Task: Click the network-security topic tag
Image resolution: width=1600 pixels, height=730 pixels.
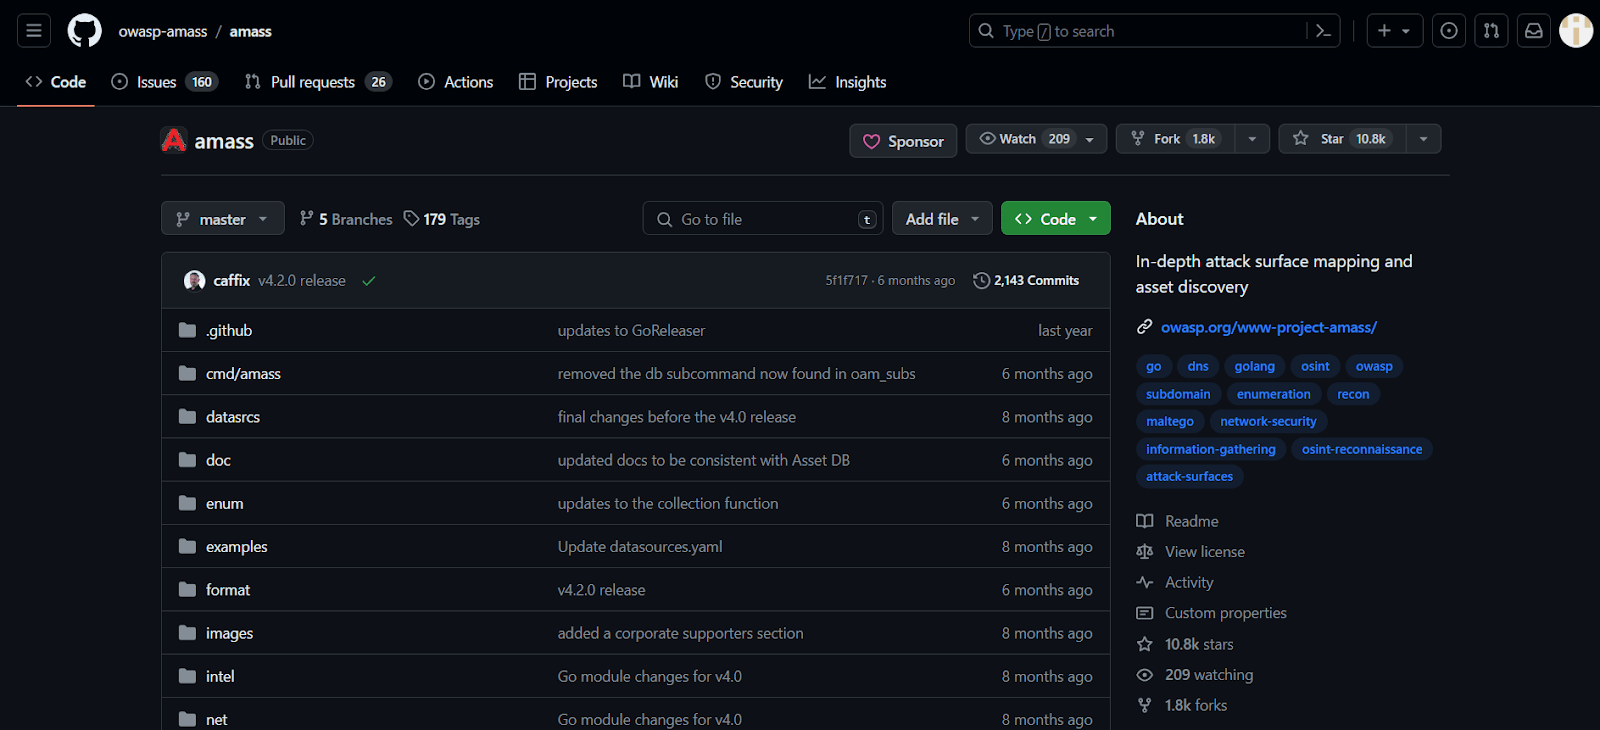Action: [x=1268, y=422]
